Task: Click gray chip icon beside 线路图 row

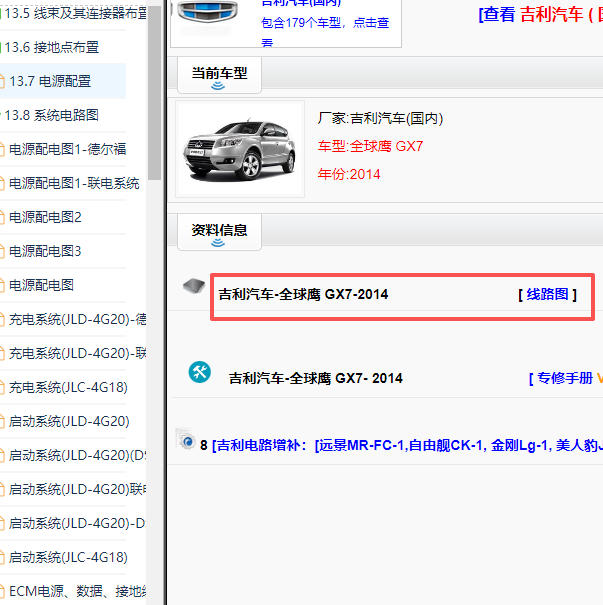Action: tap(194, 286)
